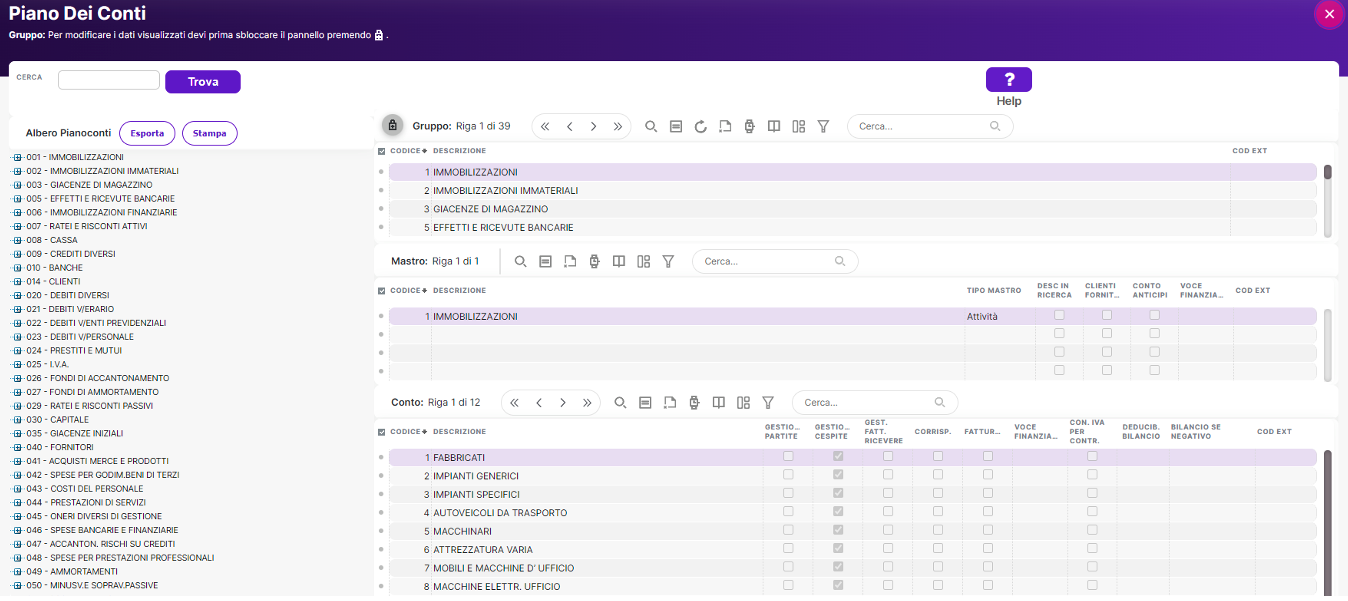Open the column layout icon in Conto toolbar

(x=743, y=403)
